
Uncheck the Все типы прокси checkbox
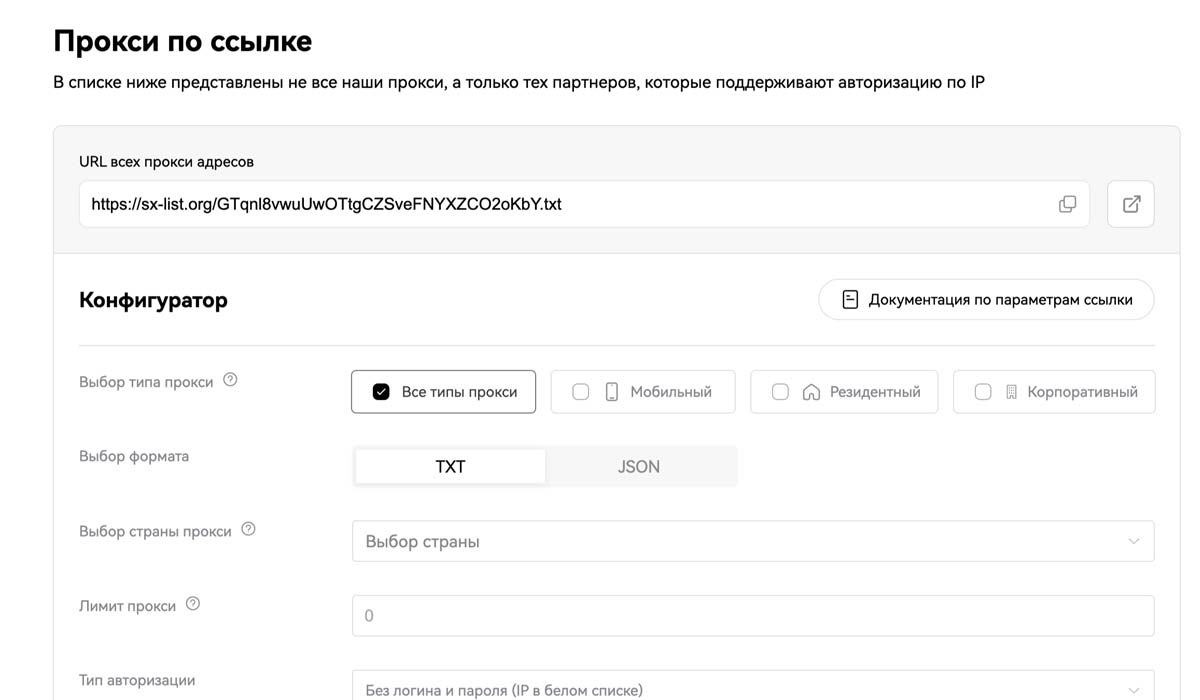(381, 392)
